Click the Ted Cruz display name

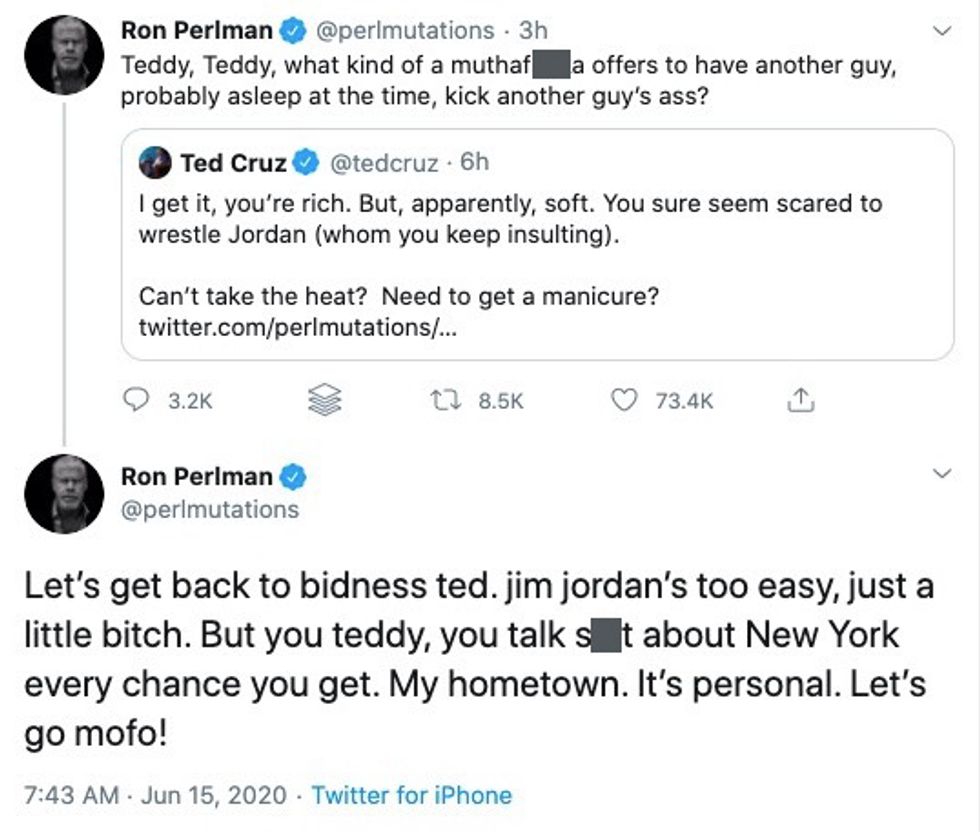[233, 161]
